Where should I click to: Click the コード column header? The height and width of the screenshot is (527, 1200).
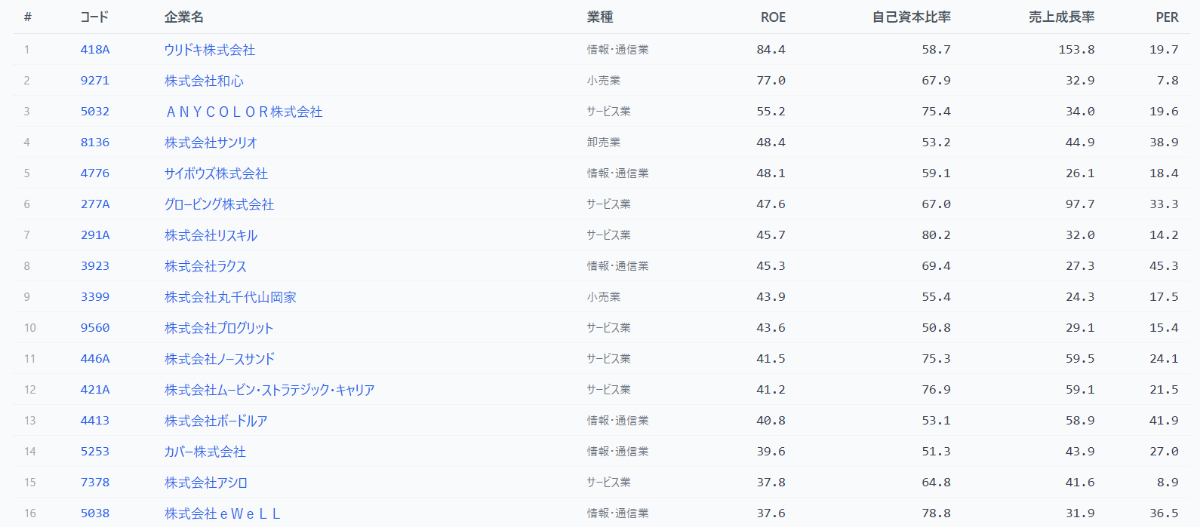coord(95,18)
